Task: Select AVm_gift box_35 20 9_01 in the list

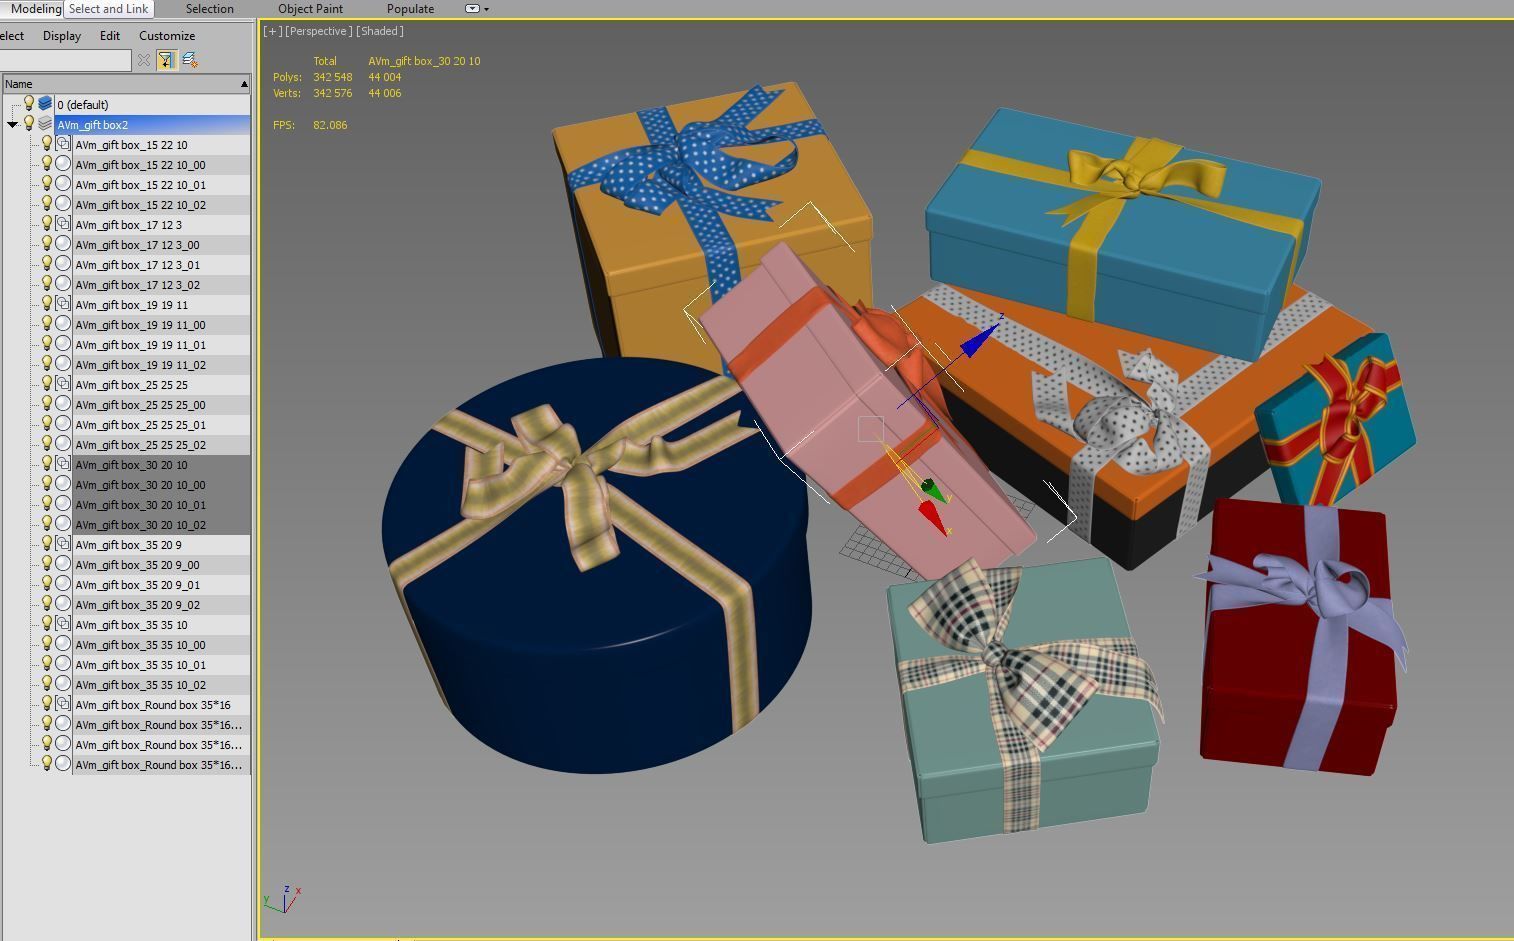Action: (x=161, y=584)
